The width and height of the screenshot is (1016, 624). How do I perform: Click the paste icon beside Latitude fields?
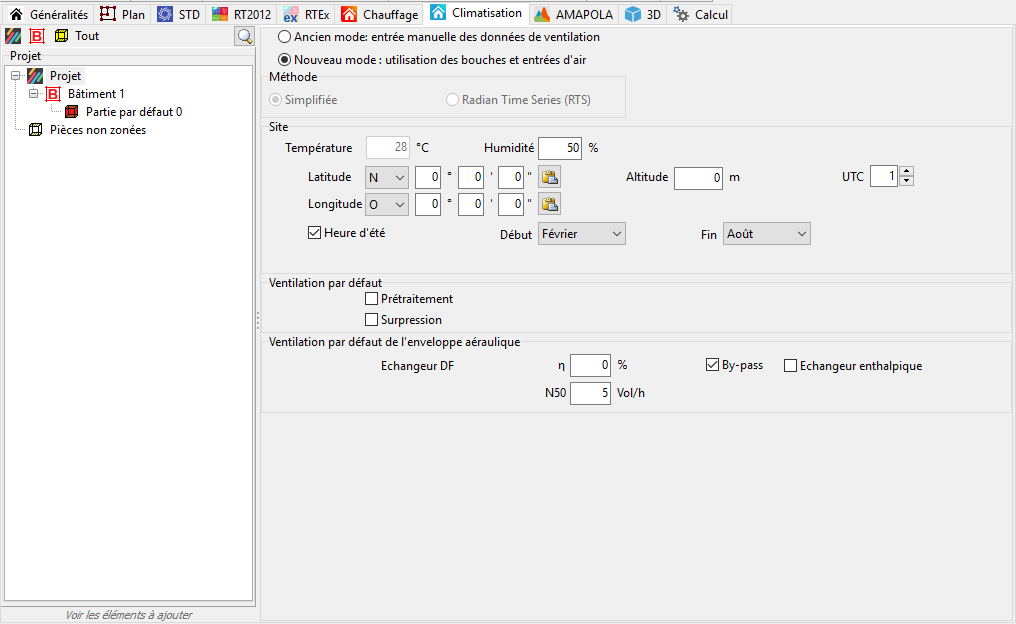click(x=549, y=177)
